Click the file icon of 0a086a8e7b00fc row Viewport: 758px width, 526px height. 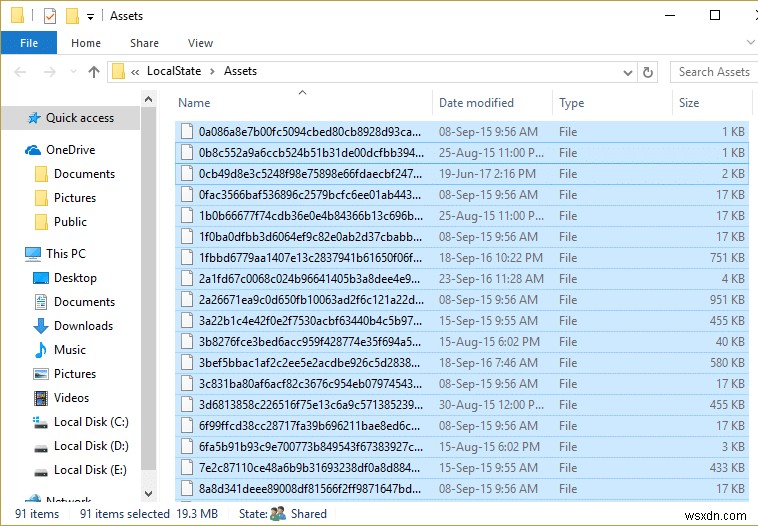point(187,132)
